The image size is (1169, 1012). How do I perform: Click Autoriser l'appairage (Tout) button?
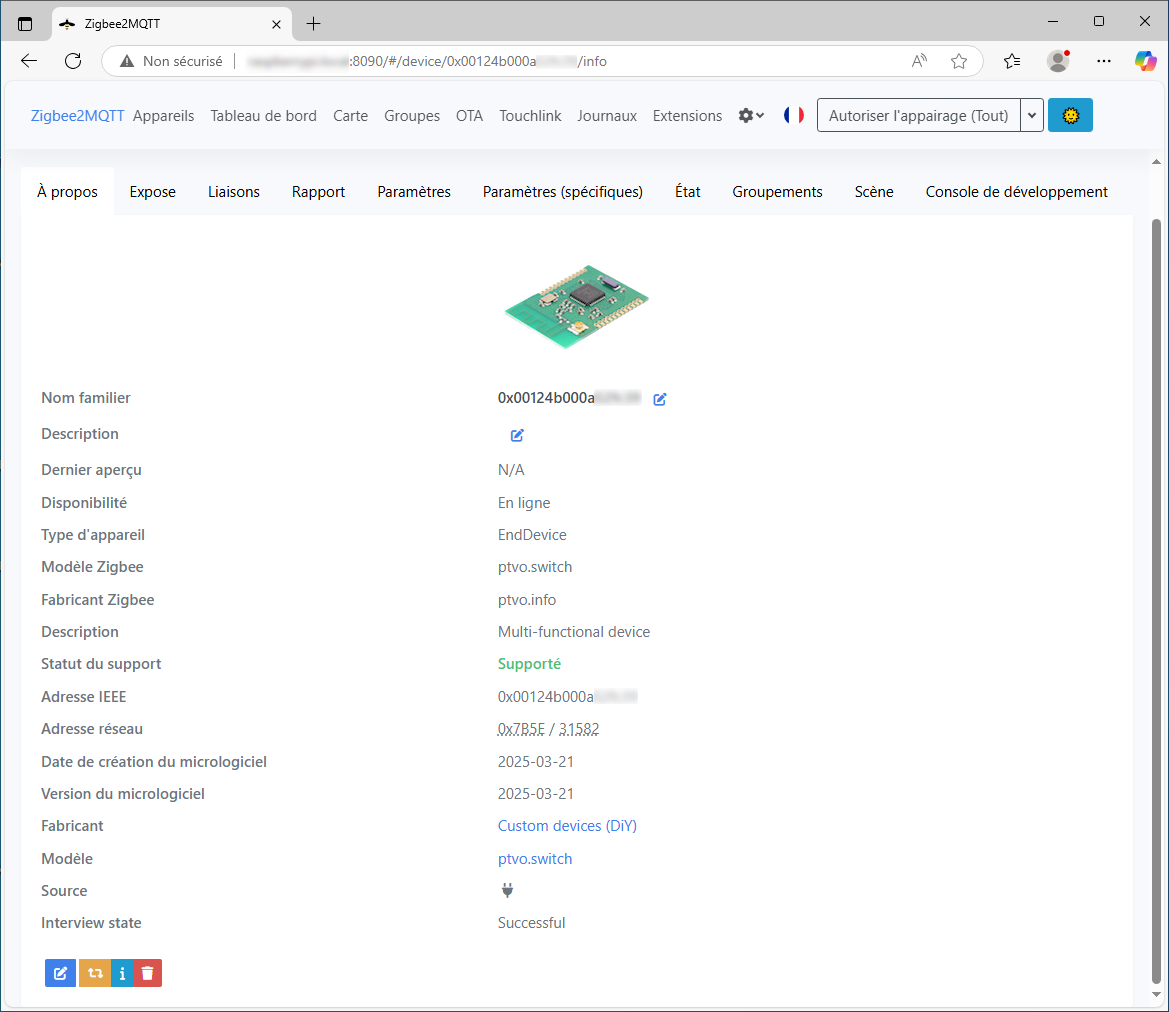[918, 116]
